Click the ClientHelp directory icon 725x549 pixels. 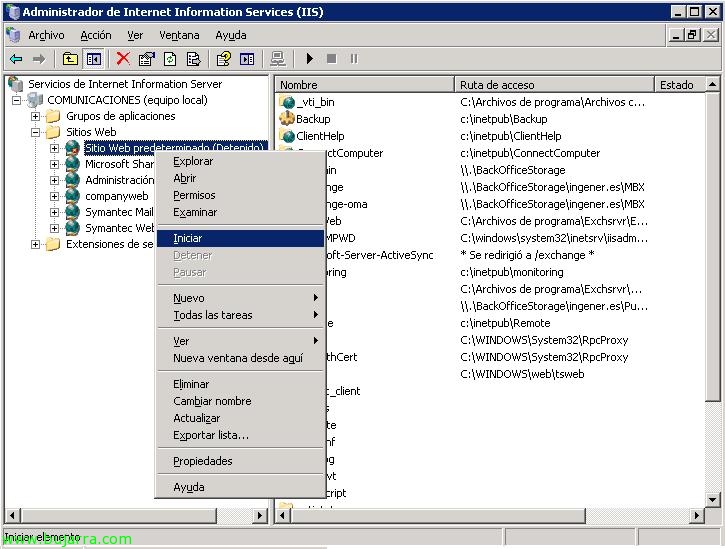[287, 136]
